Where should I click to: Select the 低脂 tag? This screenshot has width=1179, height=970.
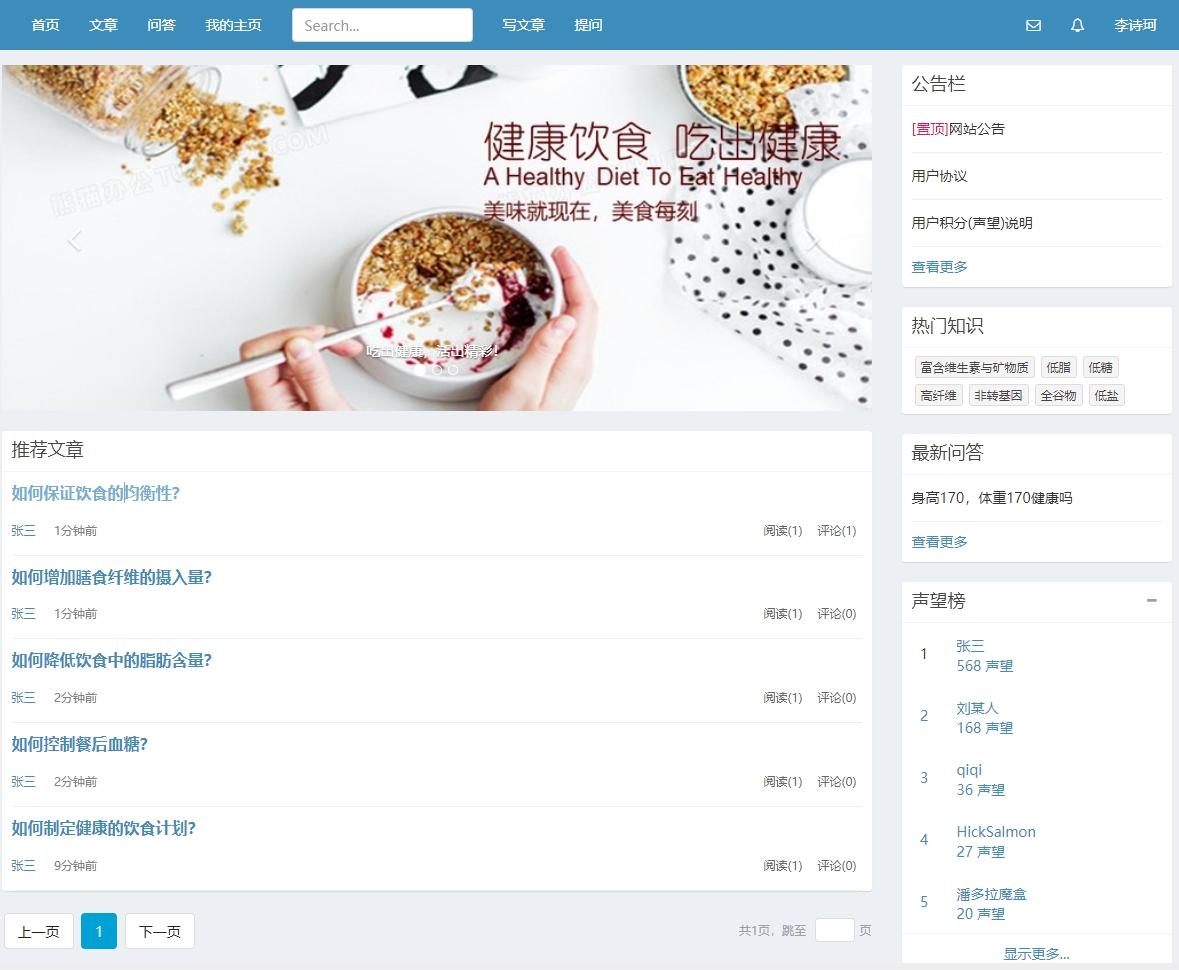(1058, 367)
